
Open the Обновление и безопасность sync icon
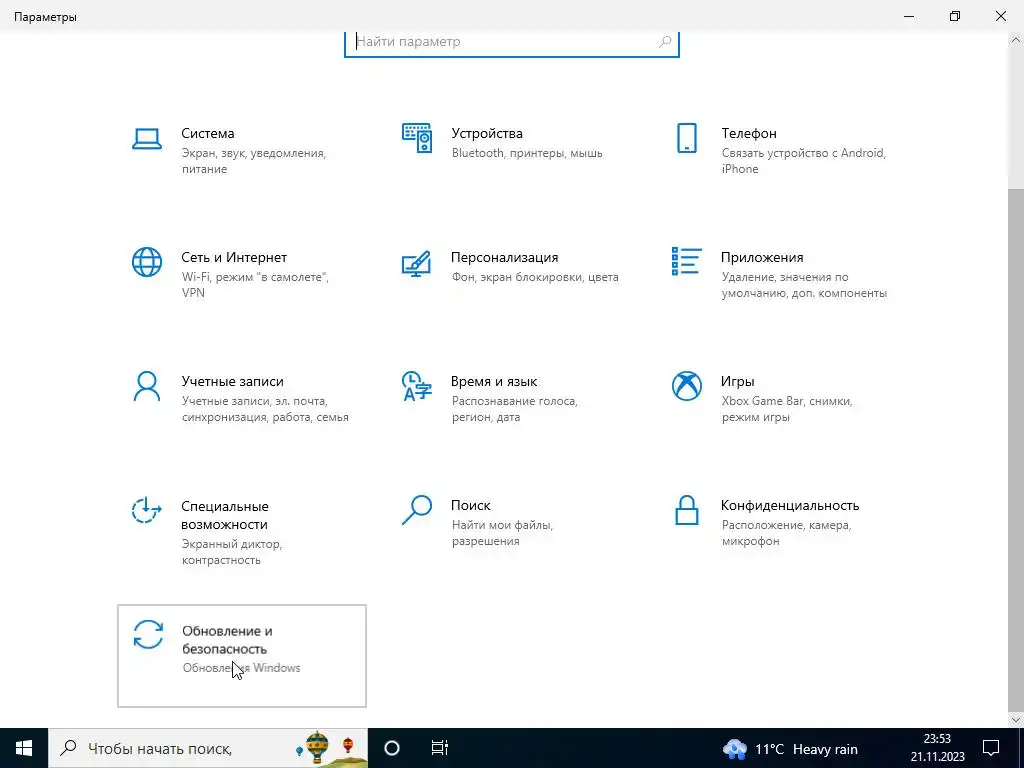(148, 635)
